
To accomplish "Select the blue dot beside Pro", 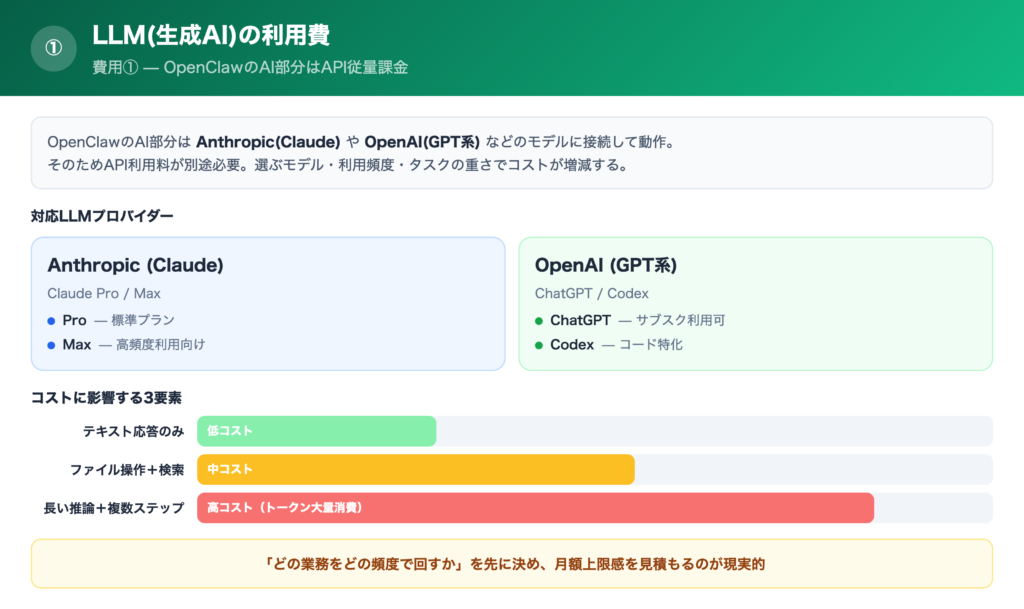I will [50, 321].
